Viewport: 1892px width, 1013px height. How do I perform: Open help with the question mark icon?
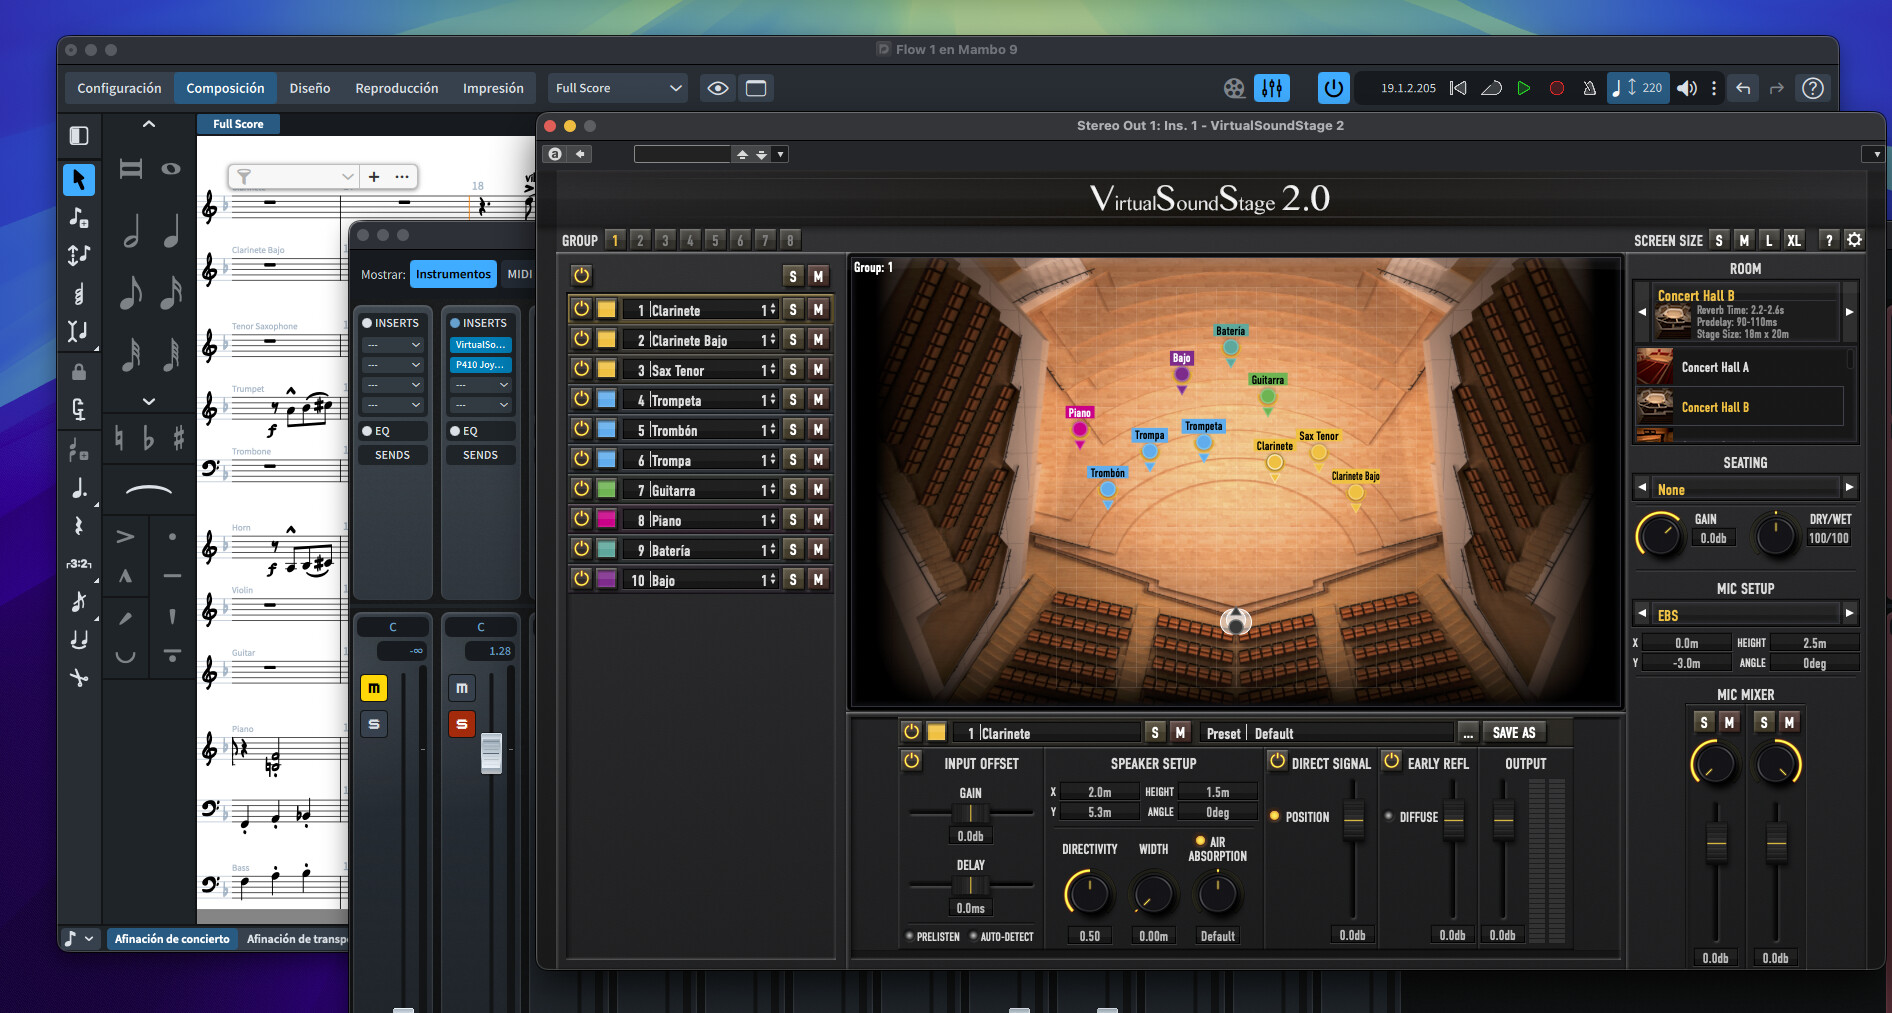pos(1813,88)
